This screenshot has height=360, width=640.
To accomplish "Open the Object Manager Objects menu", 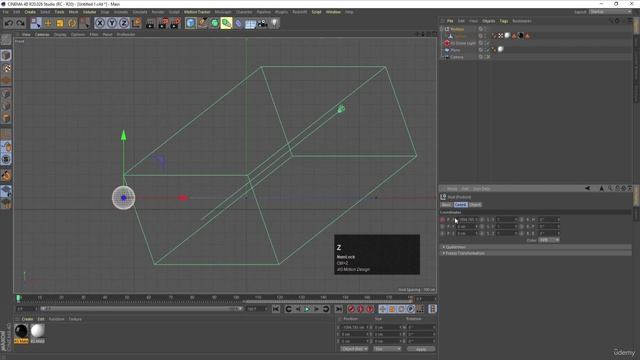I will [489, 21].
